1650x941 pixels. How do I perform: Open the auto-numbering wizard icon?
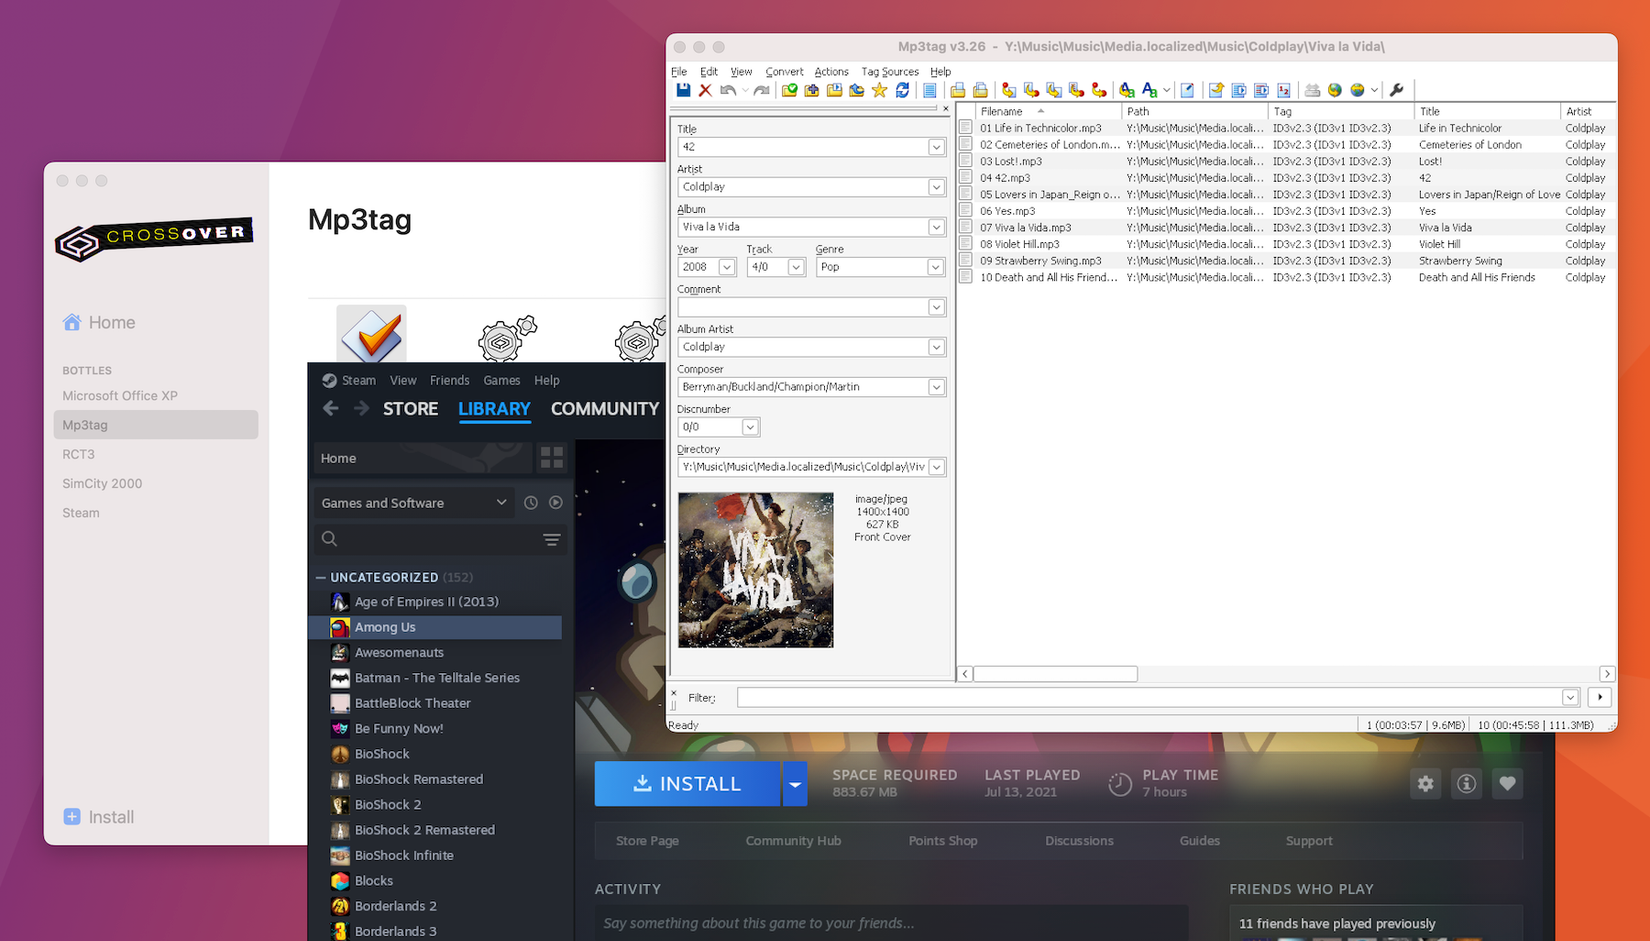pos(1283,90)
